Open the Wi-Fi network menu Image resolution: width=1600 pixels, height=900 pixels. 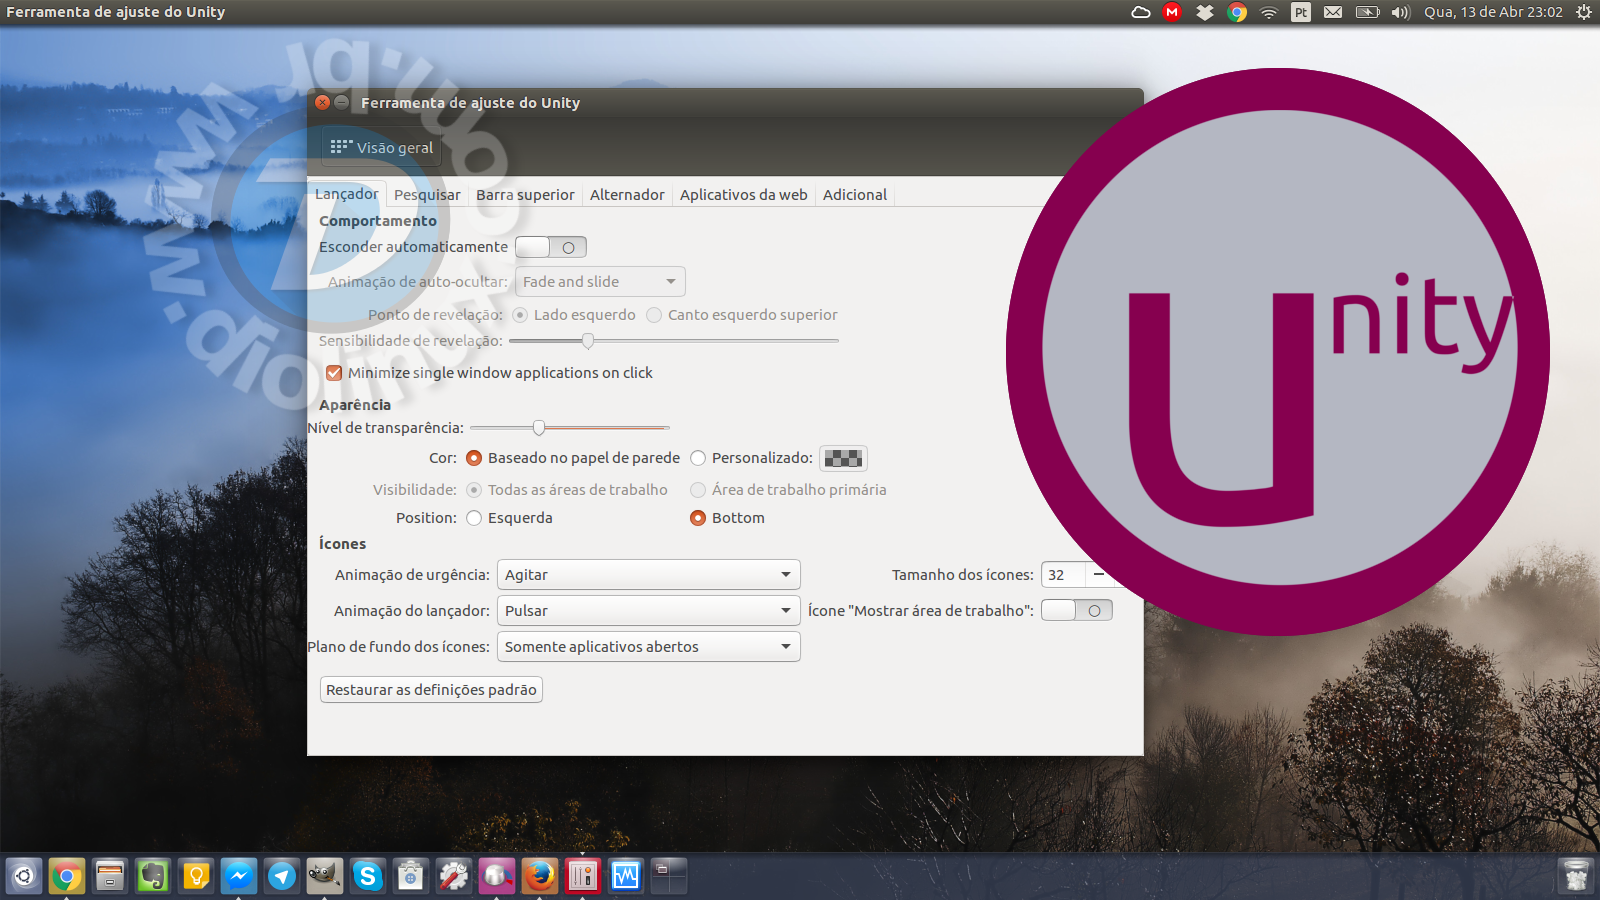(x=1269, y=12)
